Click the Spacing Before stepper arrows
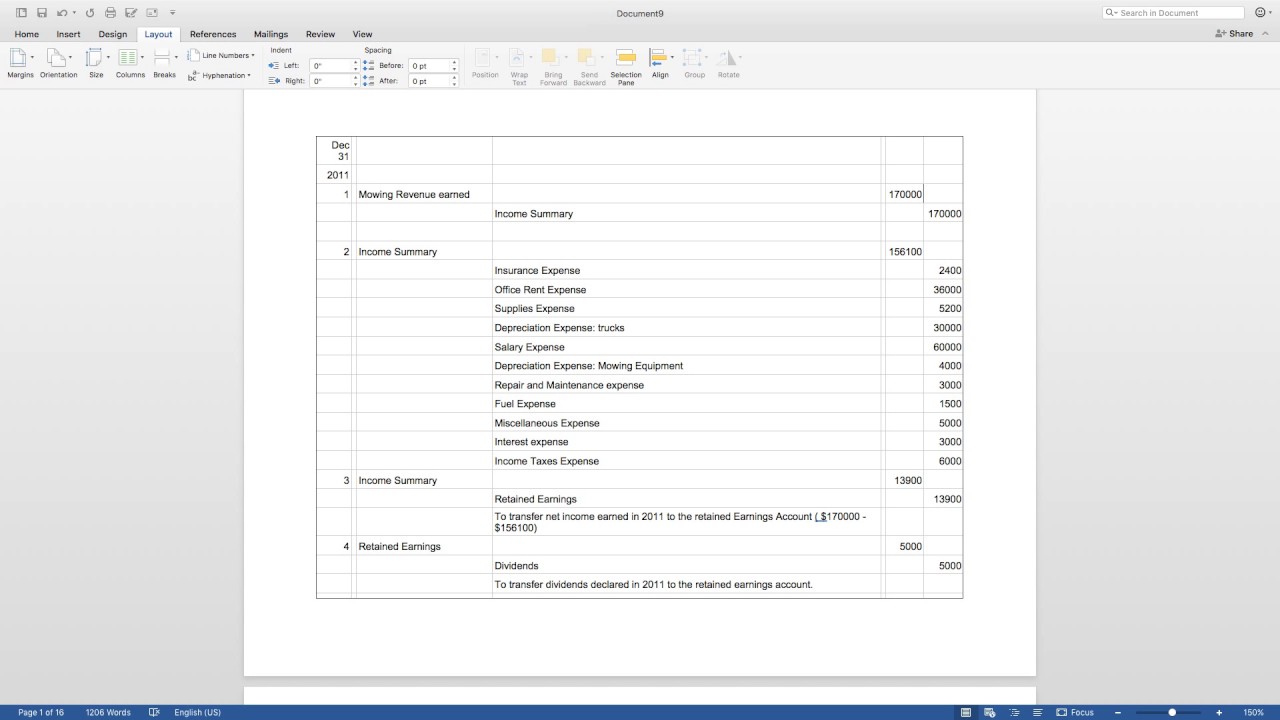The height and width of the screenshot is (720, 1280). pos(454,66)
